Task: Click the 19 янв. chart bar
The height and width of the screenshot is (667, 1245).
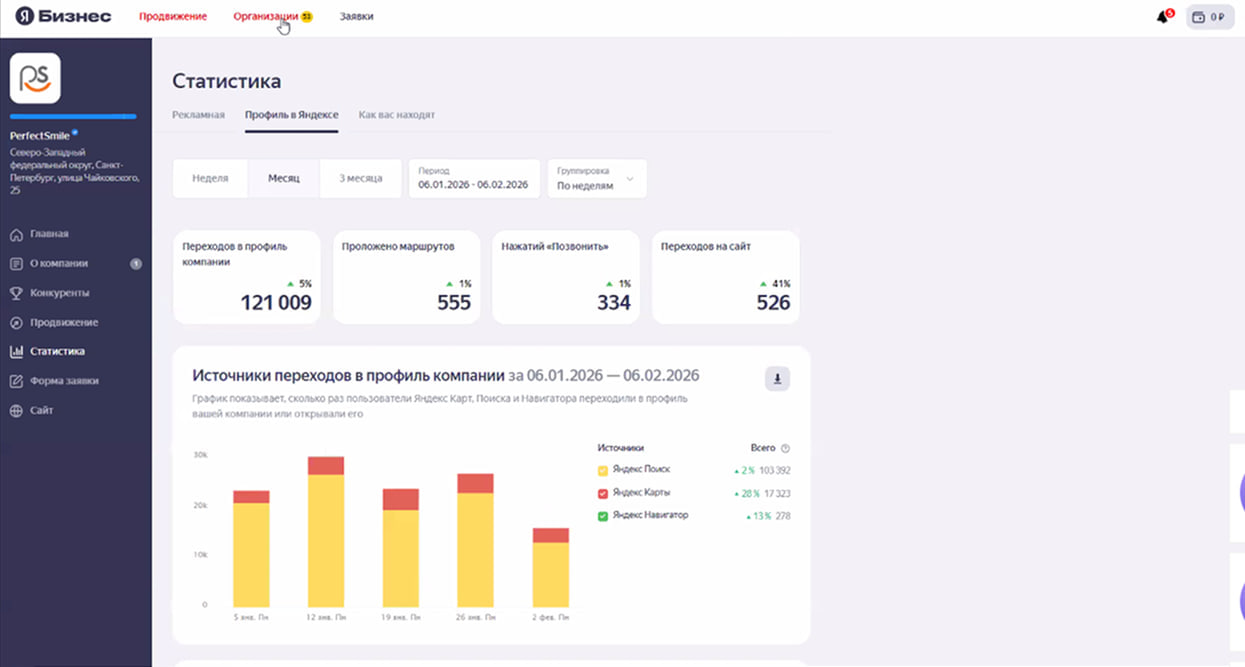Action: [x=401, y=548]
